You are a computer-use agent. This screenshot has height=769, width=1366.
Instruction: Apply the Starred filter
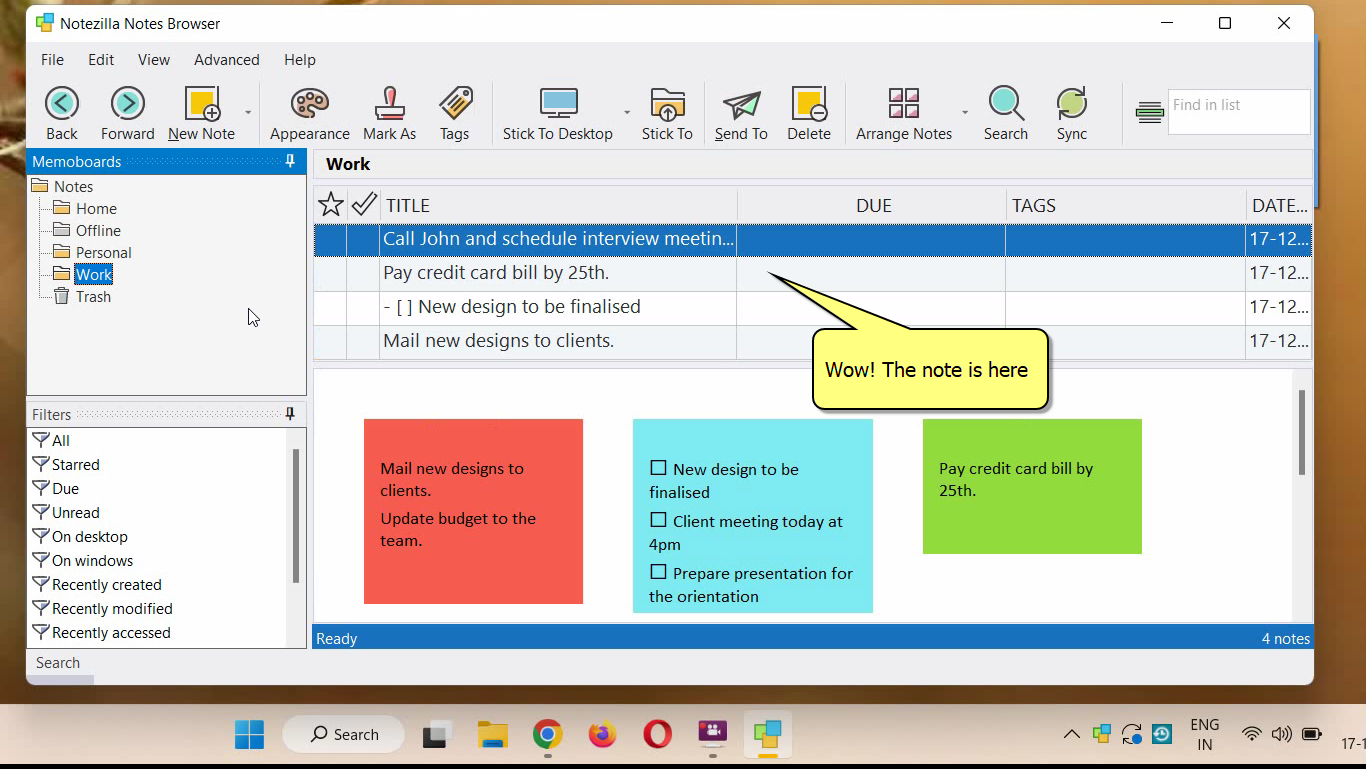(x=66, y=464)
